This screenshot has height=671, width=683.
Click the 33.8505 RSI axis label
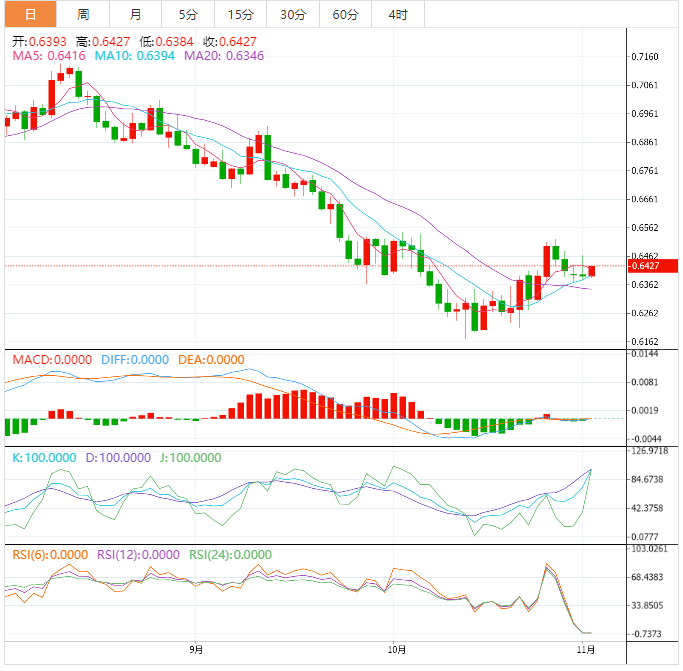[647, 606]
